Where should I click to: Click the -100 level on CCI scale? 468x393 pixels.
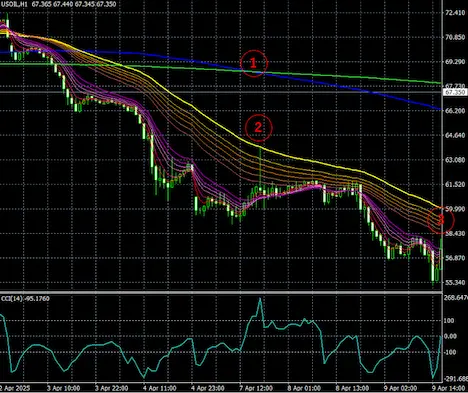[x=450, y=352]
